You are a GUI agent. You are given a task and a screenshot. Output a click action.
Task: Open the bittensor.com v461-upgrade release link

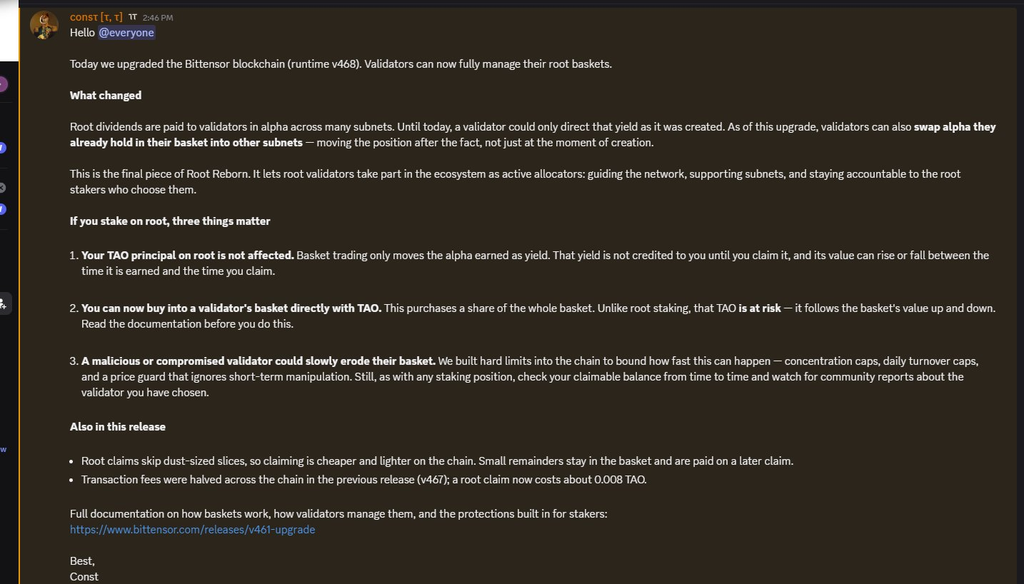point(193,530)
